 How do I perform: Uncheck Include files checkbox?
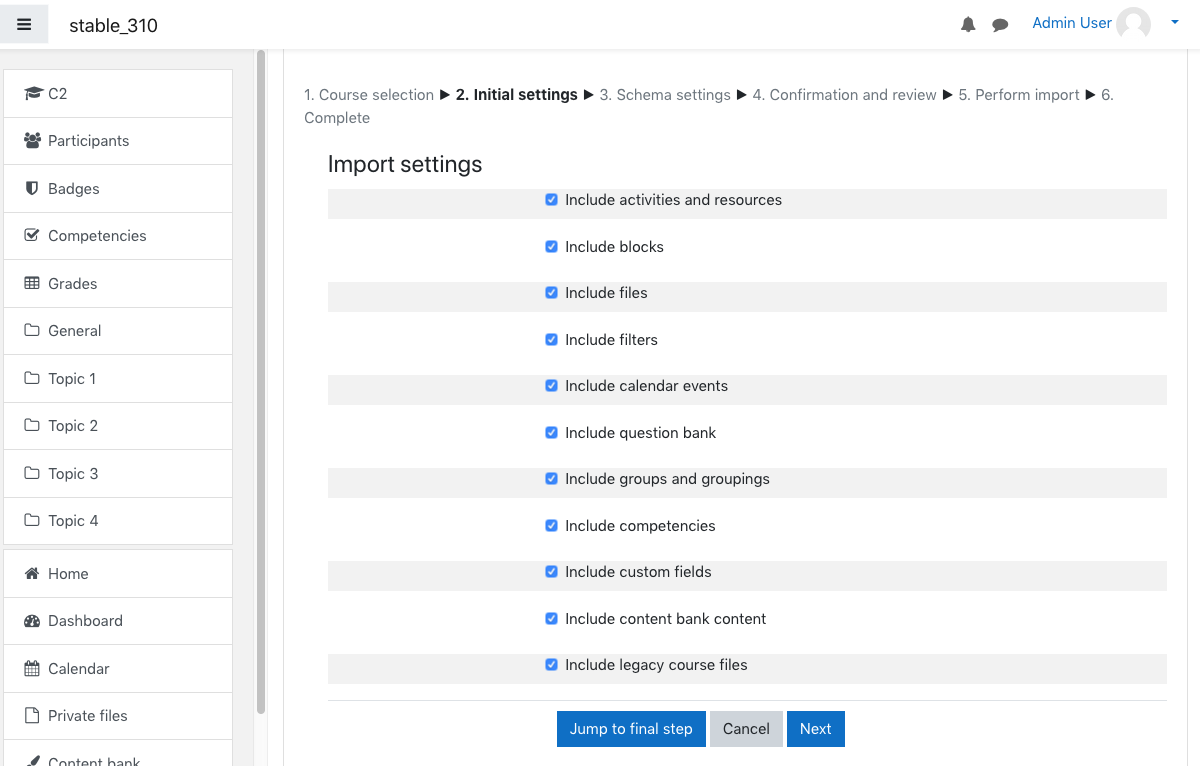pyautogui.click(x=551, y=293)
